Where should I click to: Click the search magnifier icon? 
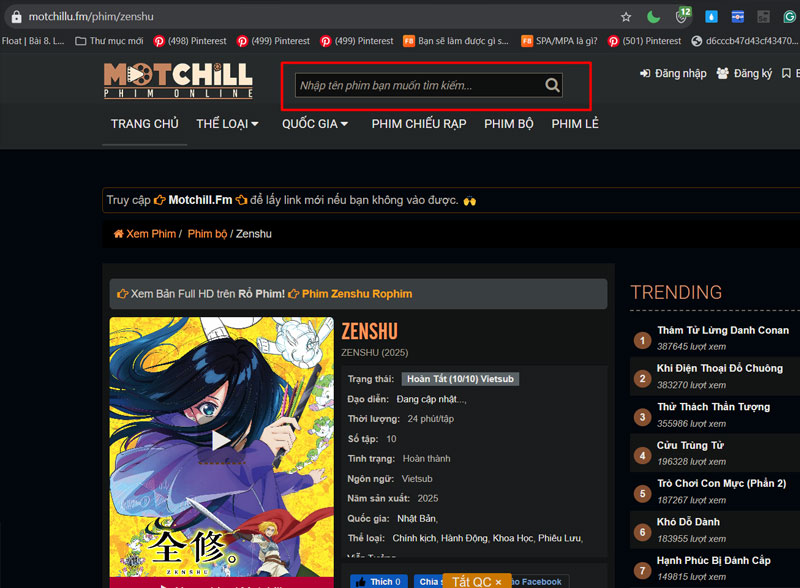[552, 85]
